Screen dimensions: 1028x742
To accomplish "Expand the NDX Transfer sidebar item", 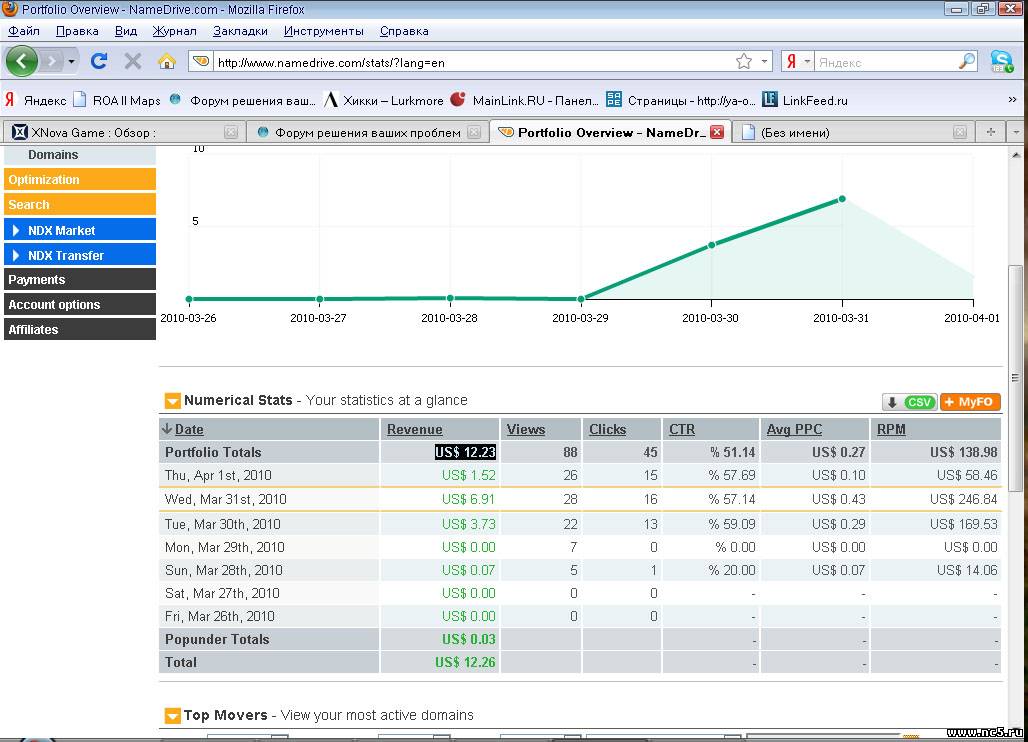I will 16,255.
